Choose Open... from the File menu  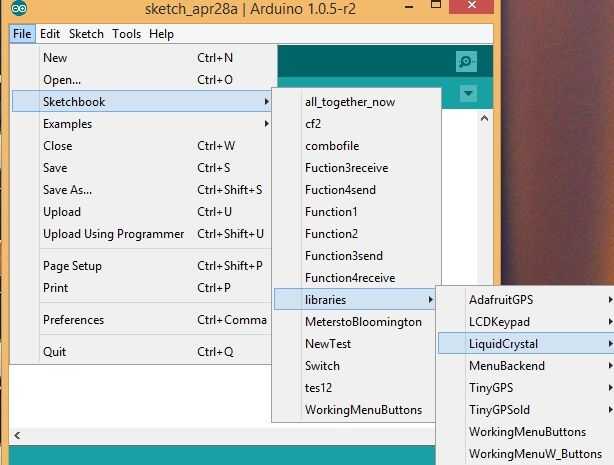142,80
